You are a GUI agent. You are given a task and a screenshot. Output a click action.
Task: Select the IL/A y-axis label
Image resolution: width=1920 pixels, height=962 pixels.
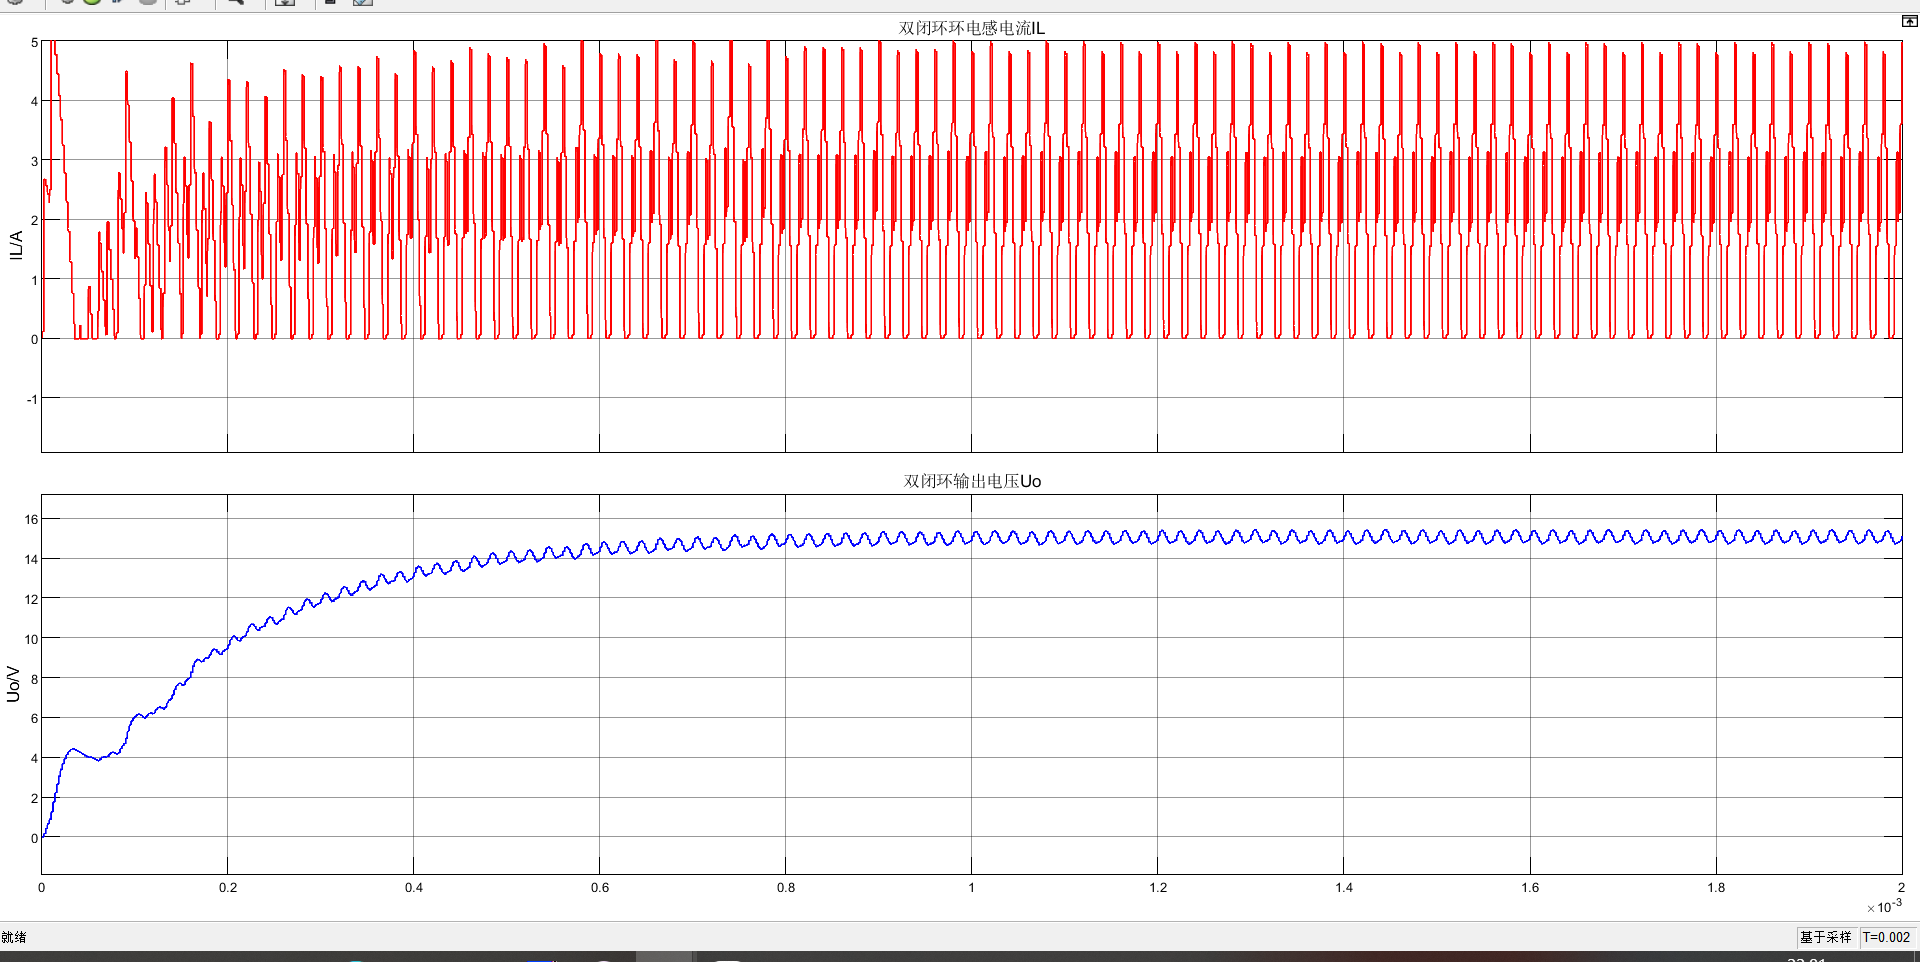coord(16,245)
